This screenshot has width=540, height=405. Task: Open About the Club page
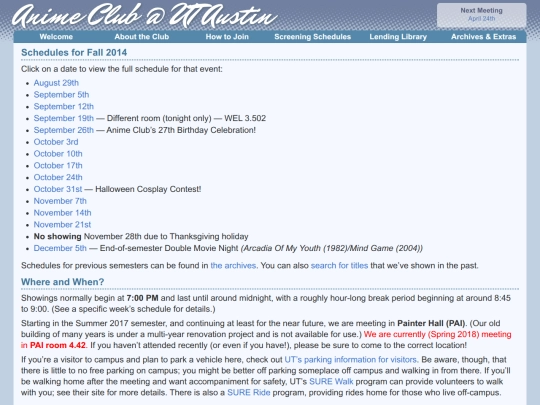142,37
